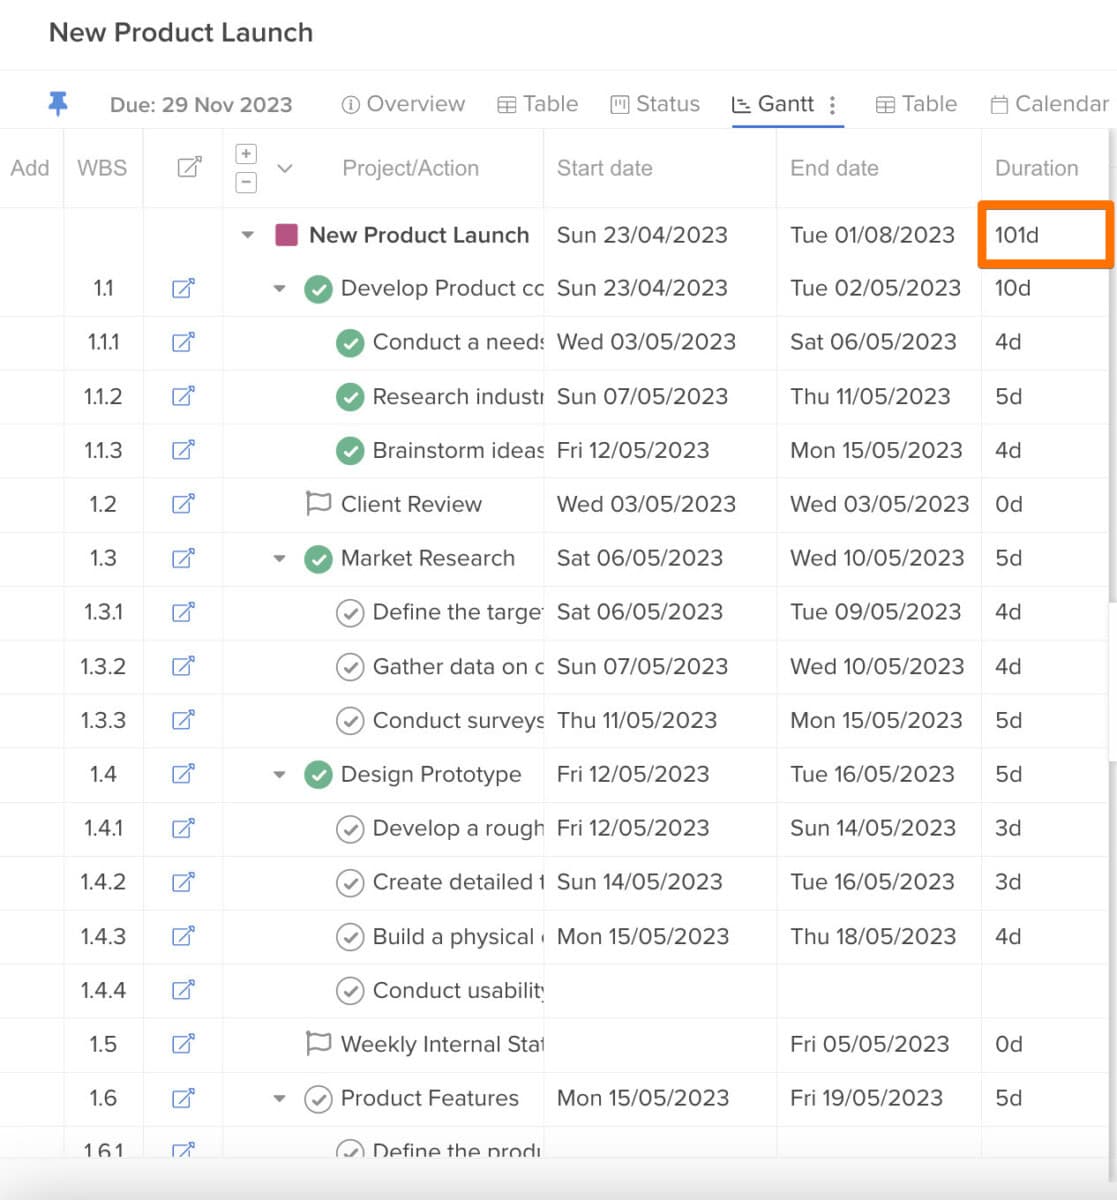Open details icon for WBS 1.4.2
Viewport: 1117px width, 1200px height.
(x=183, y=882)
